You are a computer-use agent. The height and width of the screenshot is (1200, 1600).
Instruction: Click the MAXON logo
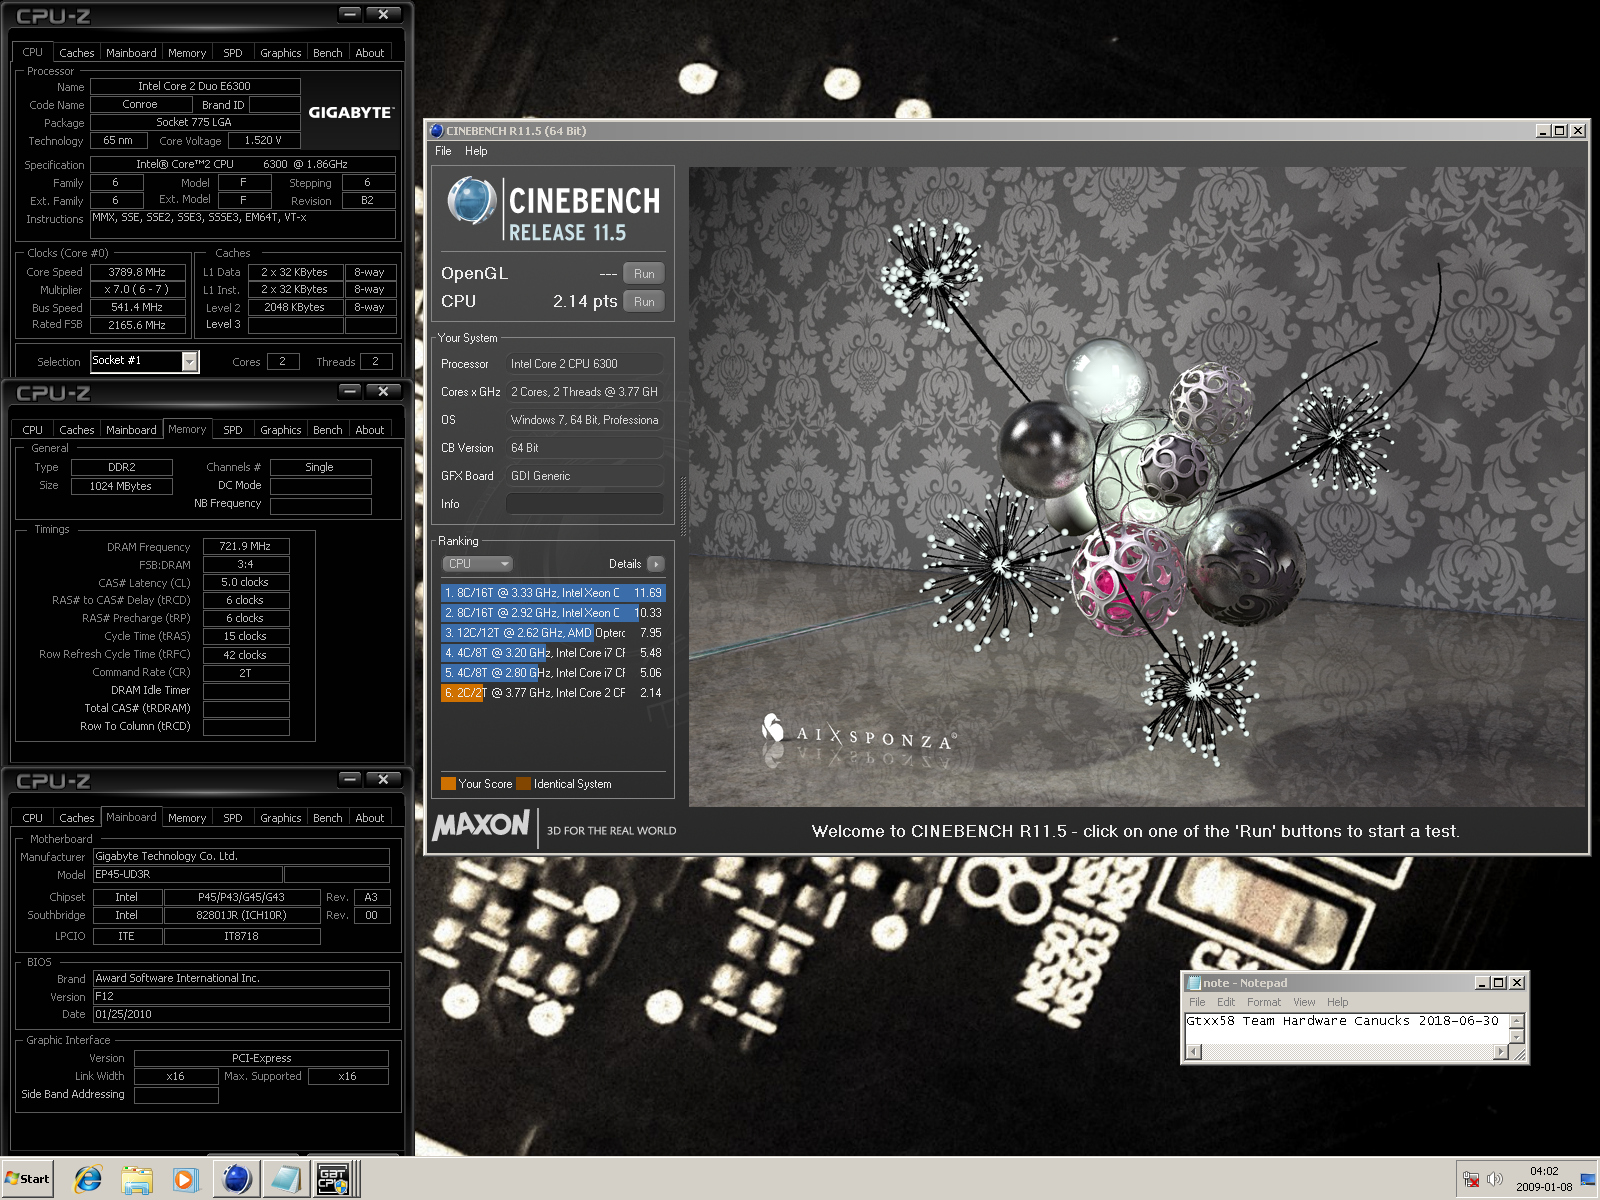pos(481,825)
